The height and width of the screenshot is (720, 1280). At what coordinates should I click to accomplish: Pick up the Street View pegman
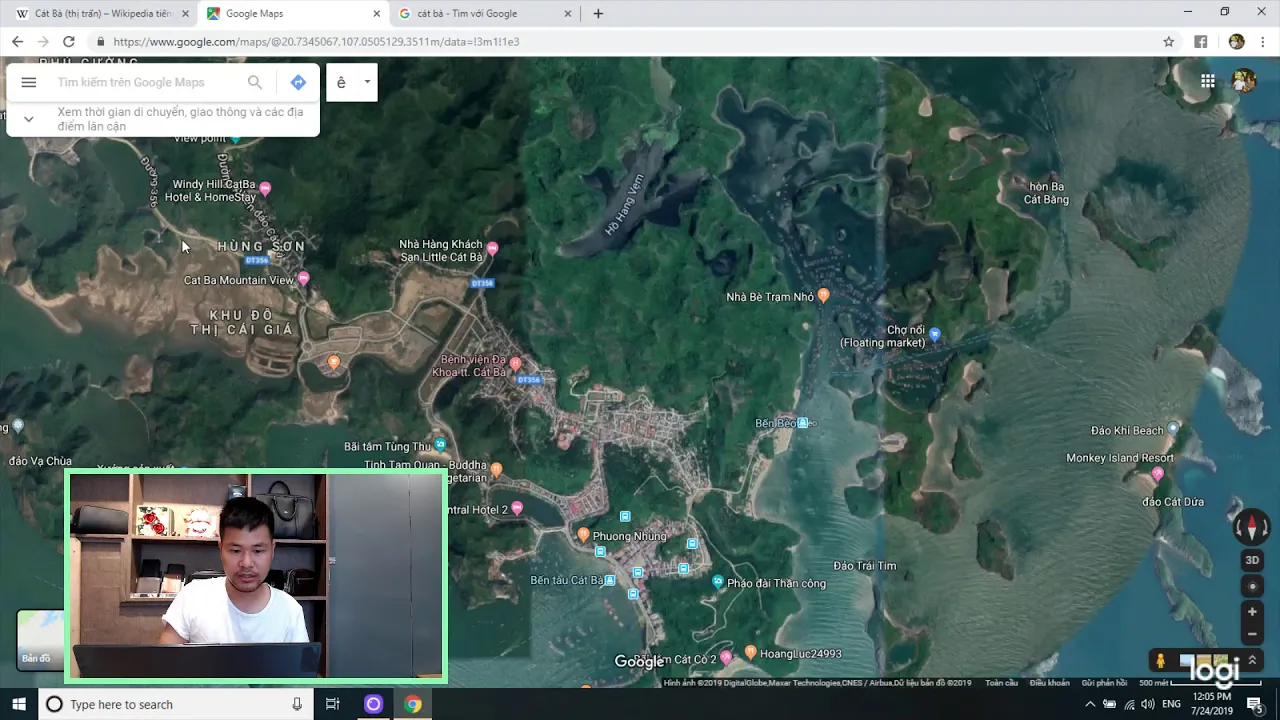click(x=1160, y=661)
